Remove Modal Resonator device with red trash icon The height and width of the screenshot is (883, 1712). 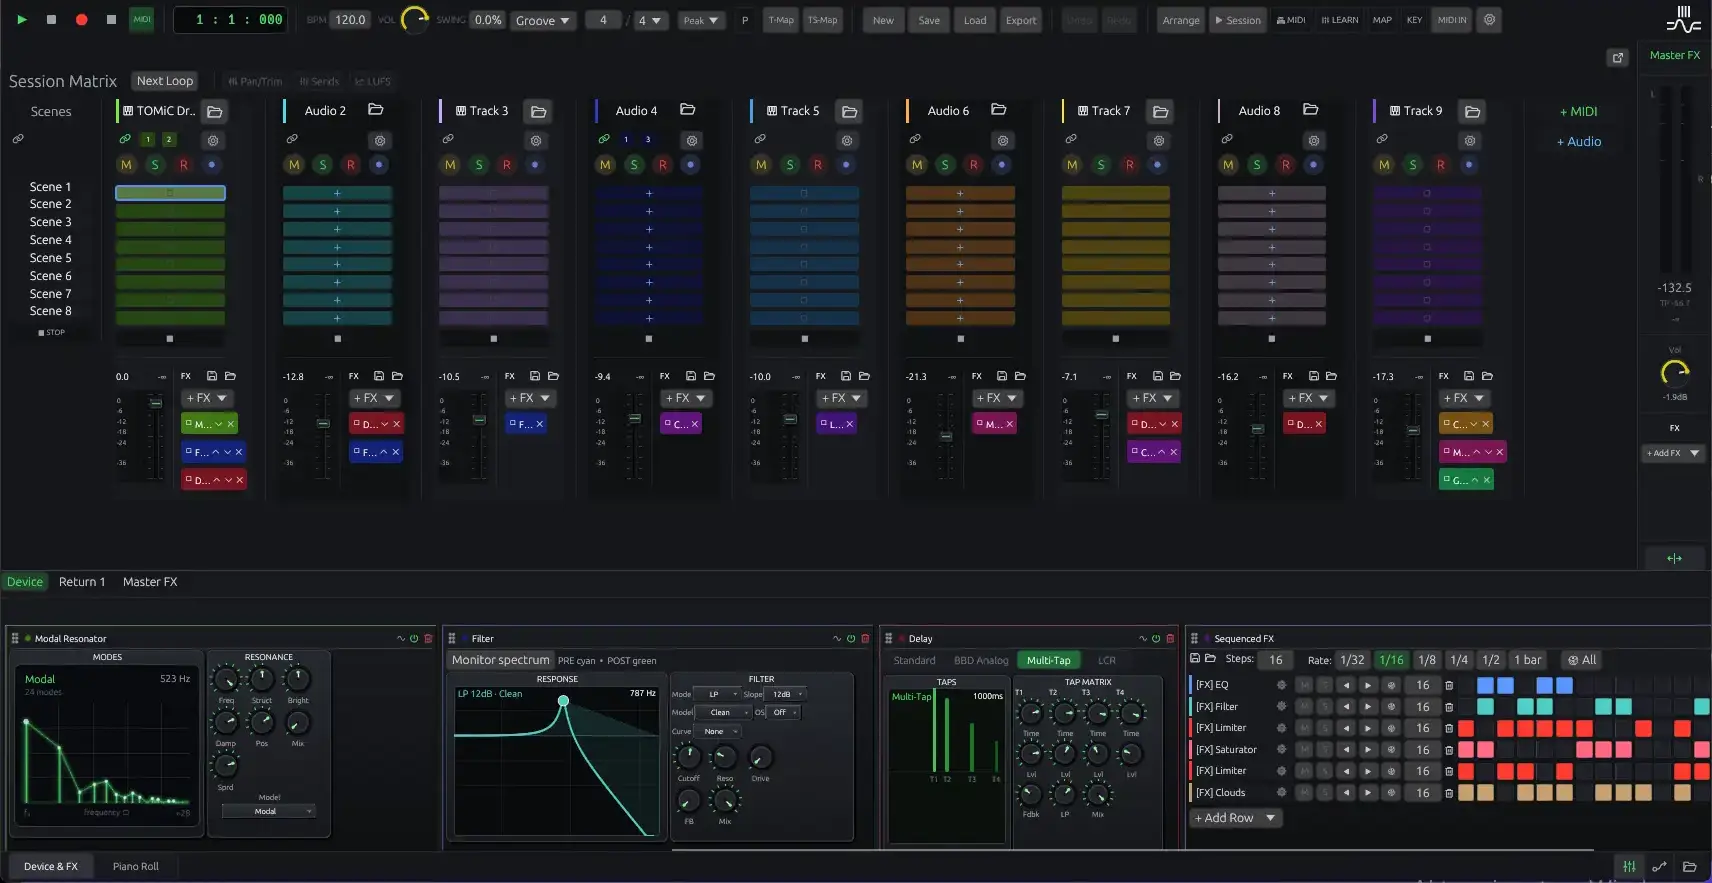[x=428, y=638]
